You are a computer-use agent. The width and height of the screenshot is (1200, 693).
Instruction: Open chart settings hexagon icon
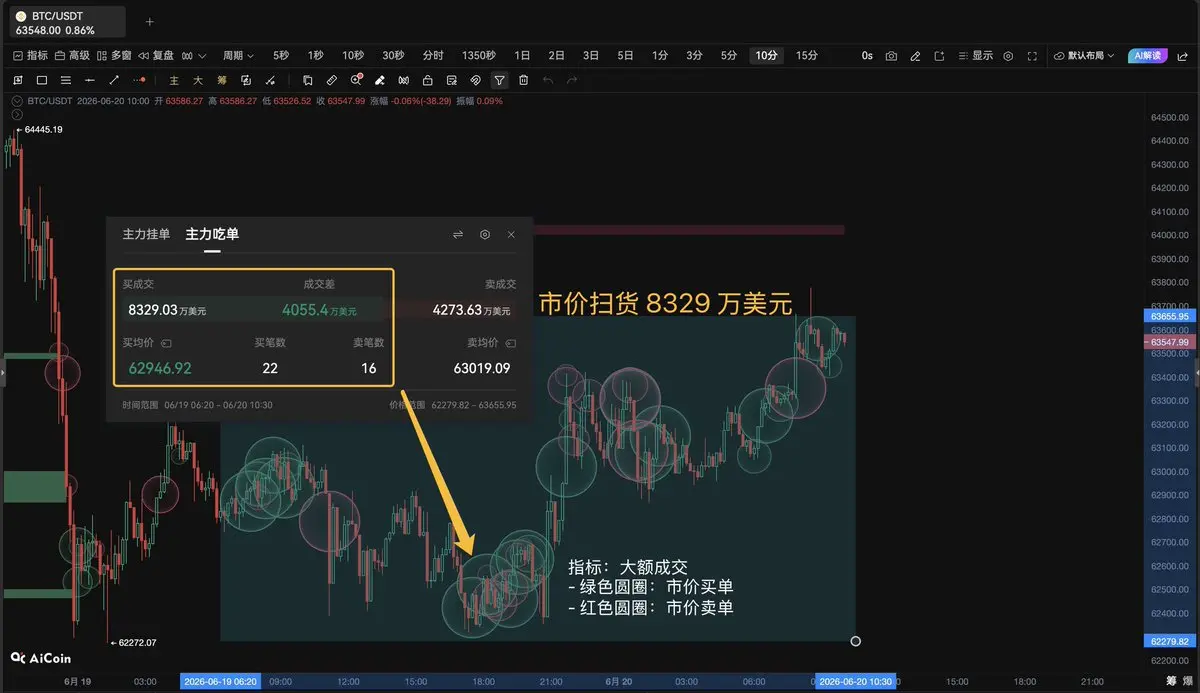click(1008, 56)
